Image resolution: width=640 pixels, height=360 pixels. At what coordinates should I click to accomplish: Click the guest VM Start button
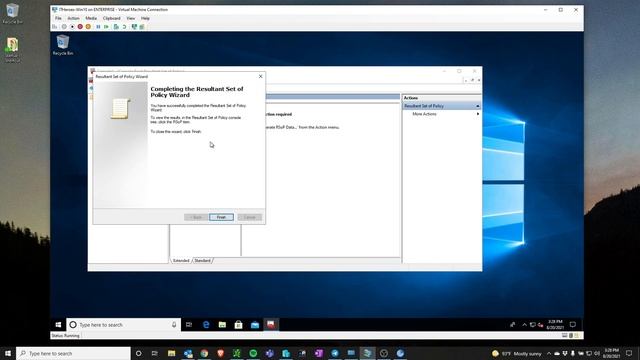58,325
